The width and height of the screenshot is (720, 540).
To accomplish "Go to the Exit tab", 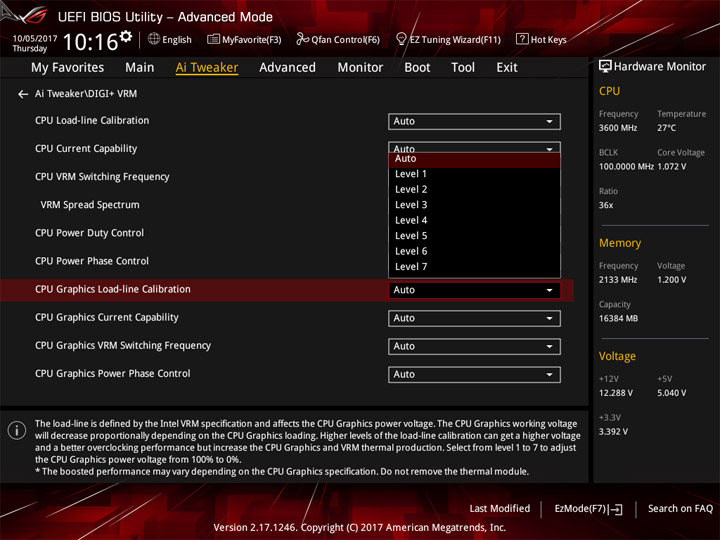I will coord(506,68).
